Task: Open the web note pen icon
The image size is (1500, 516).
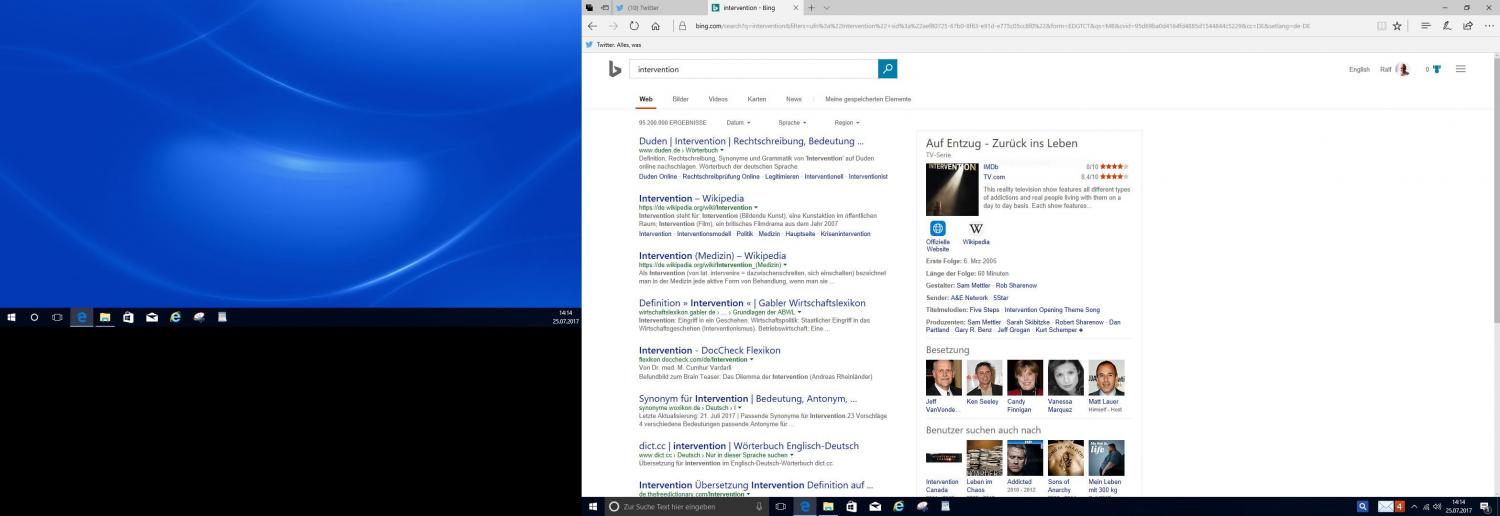Action: click(x=1447, y=26)
